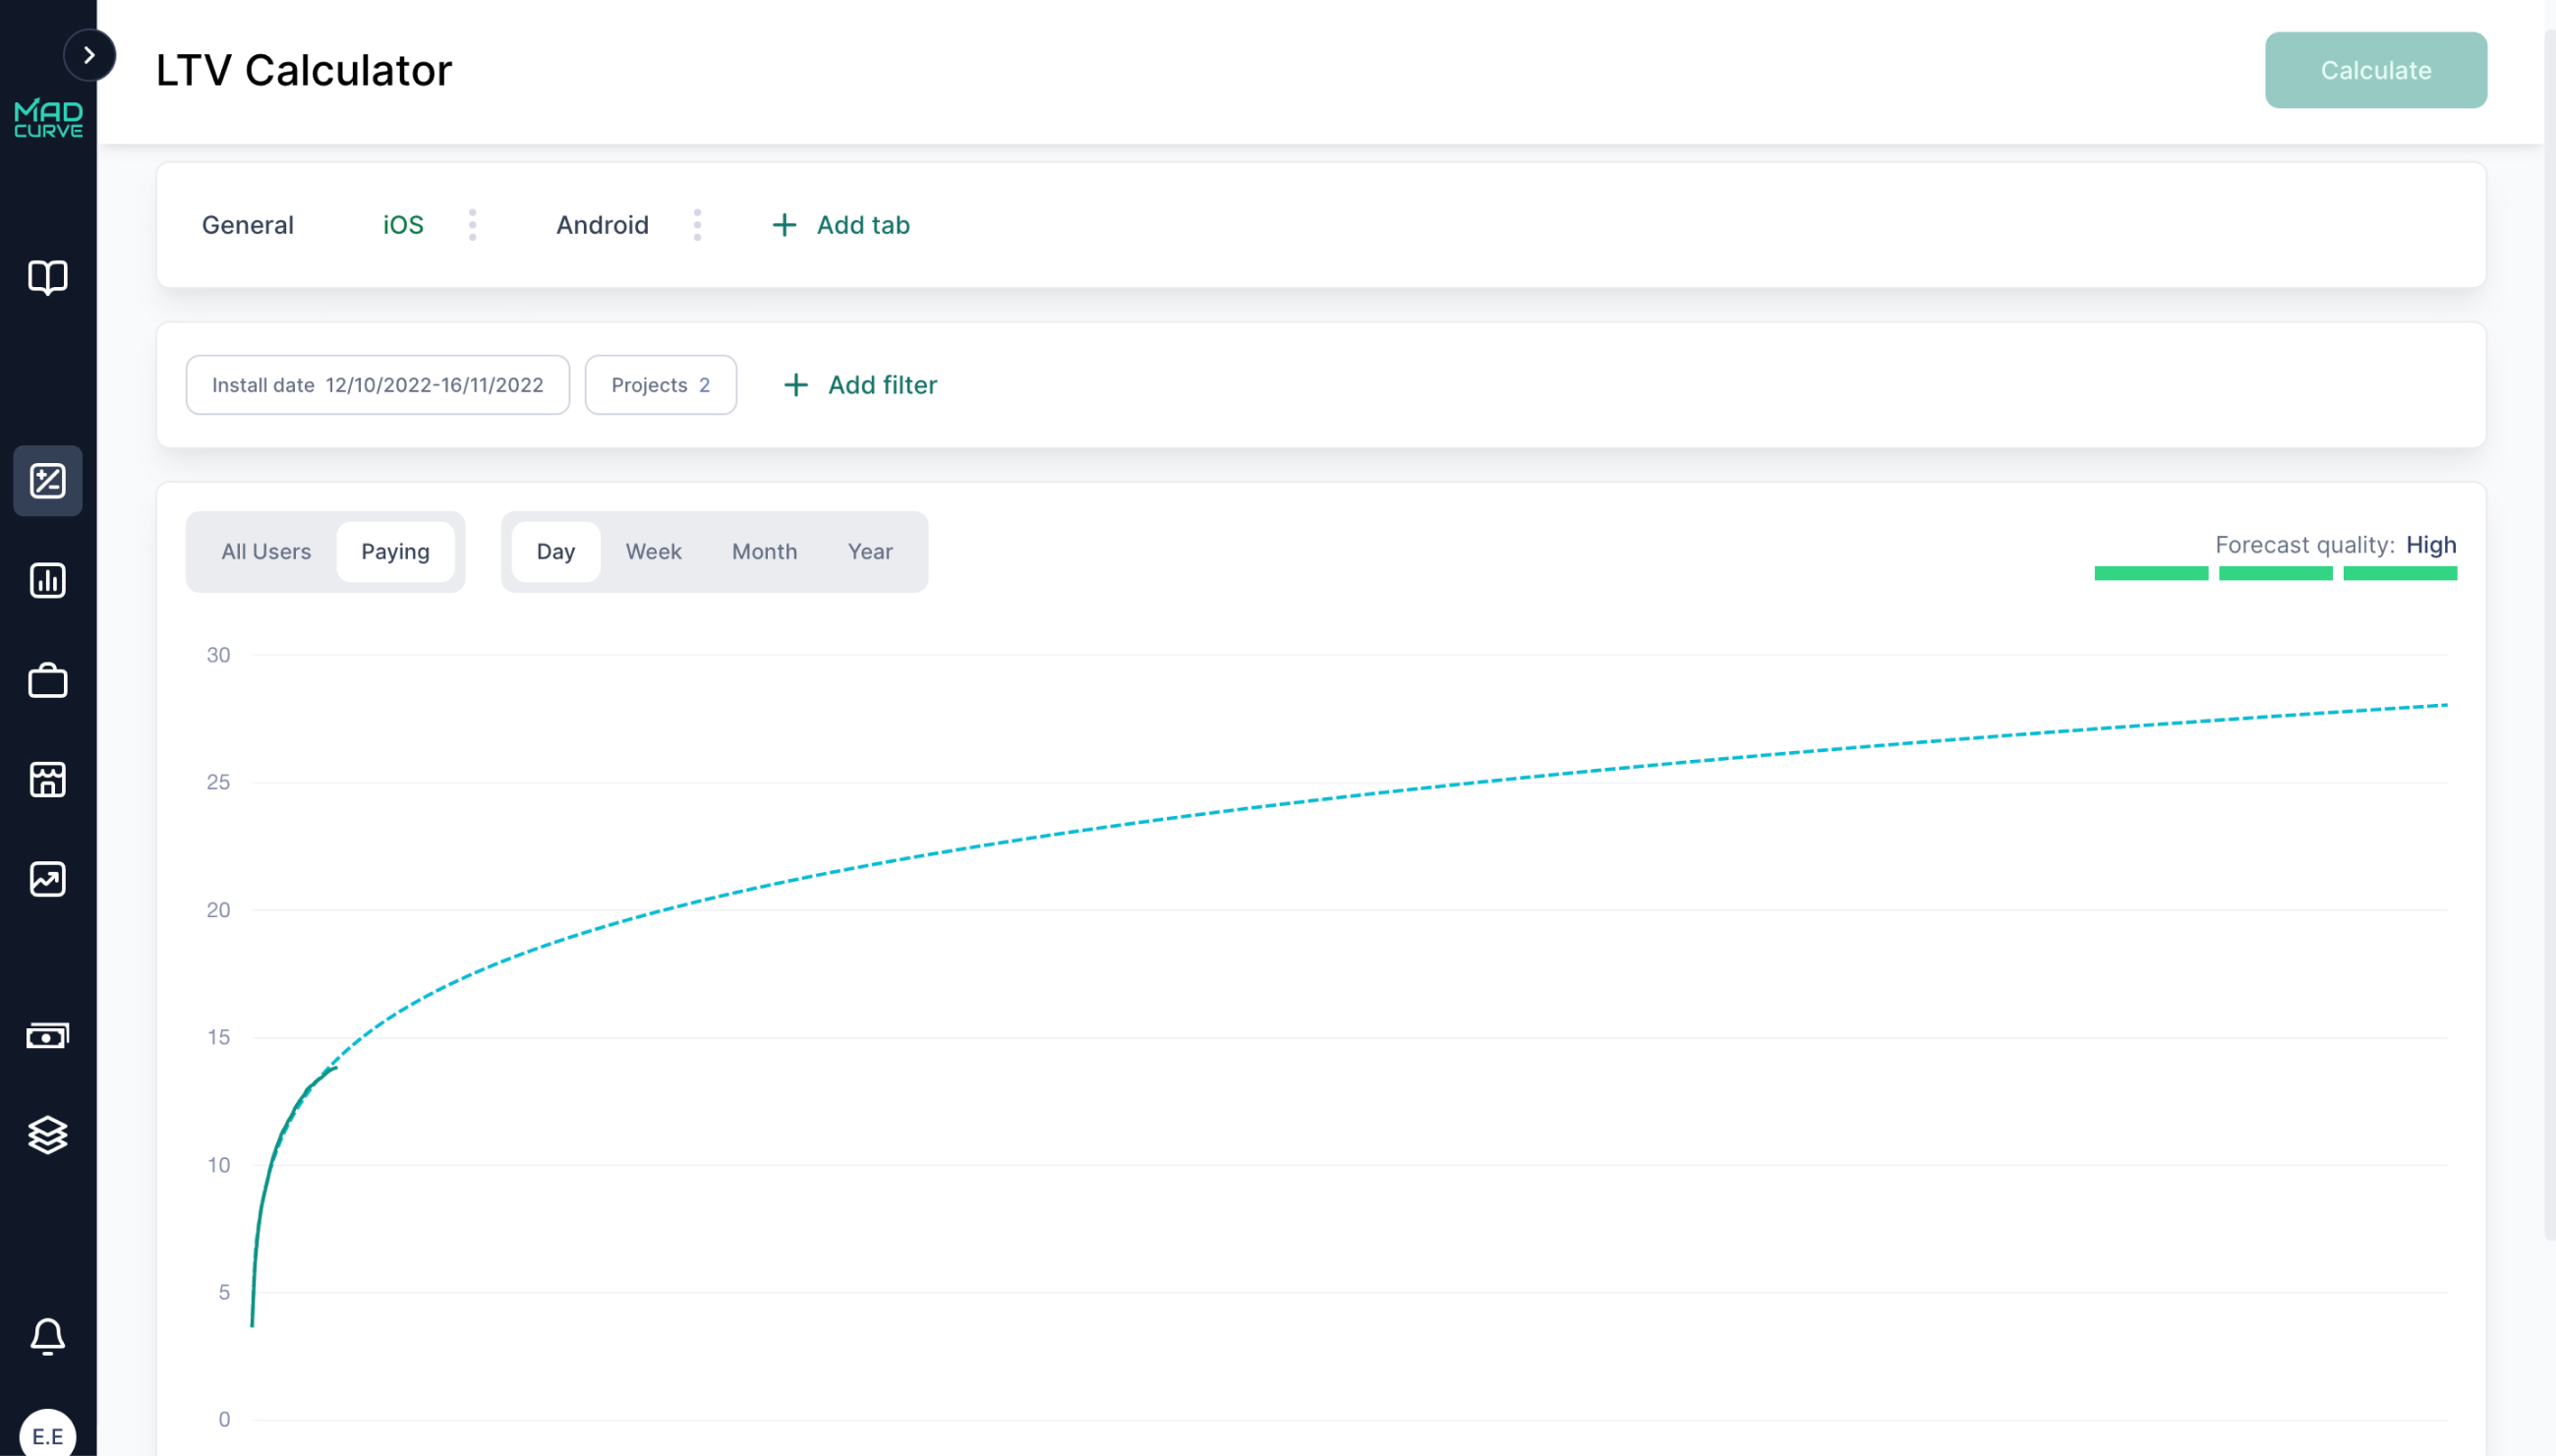Open the analytics bar chart icon
2556x1456 pixels.
click(x=47, y=580)
